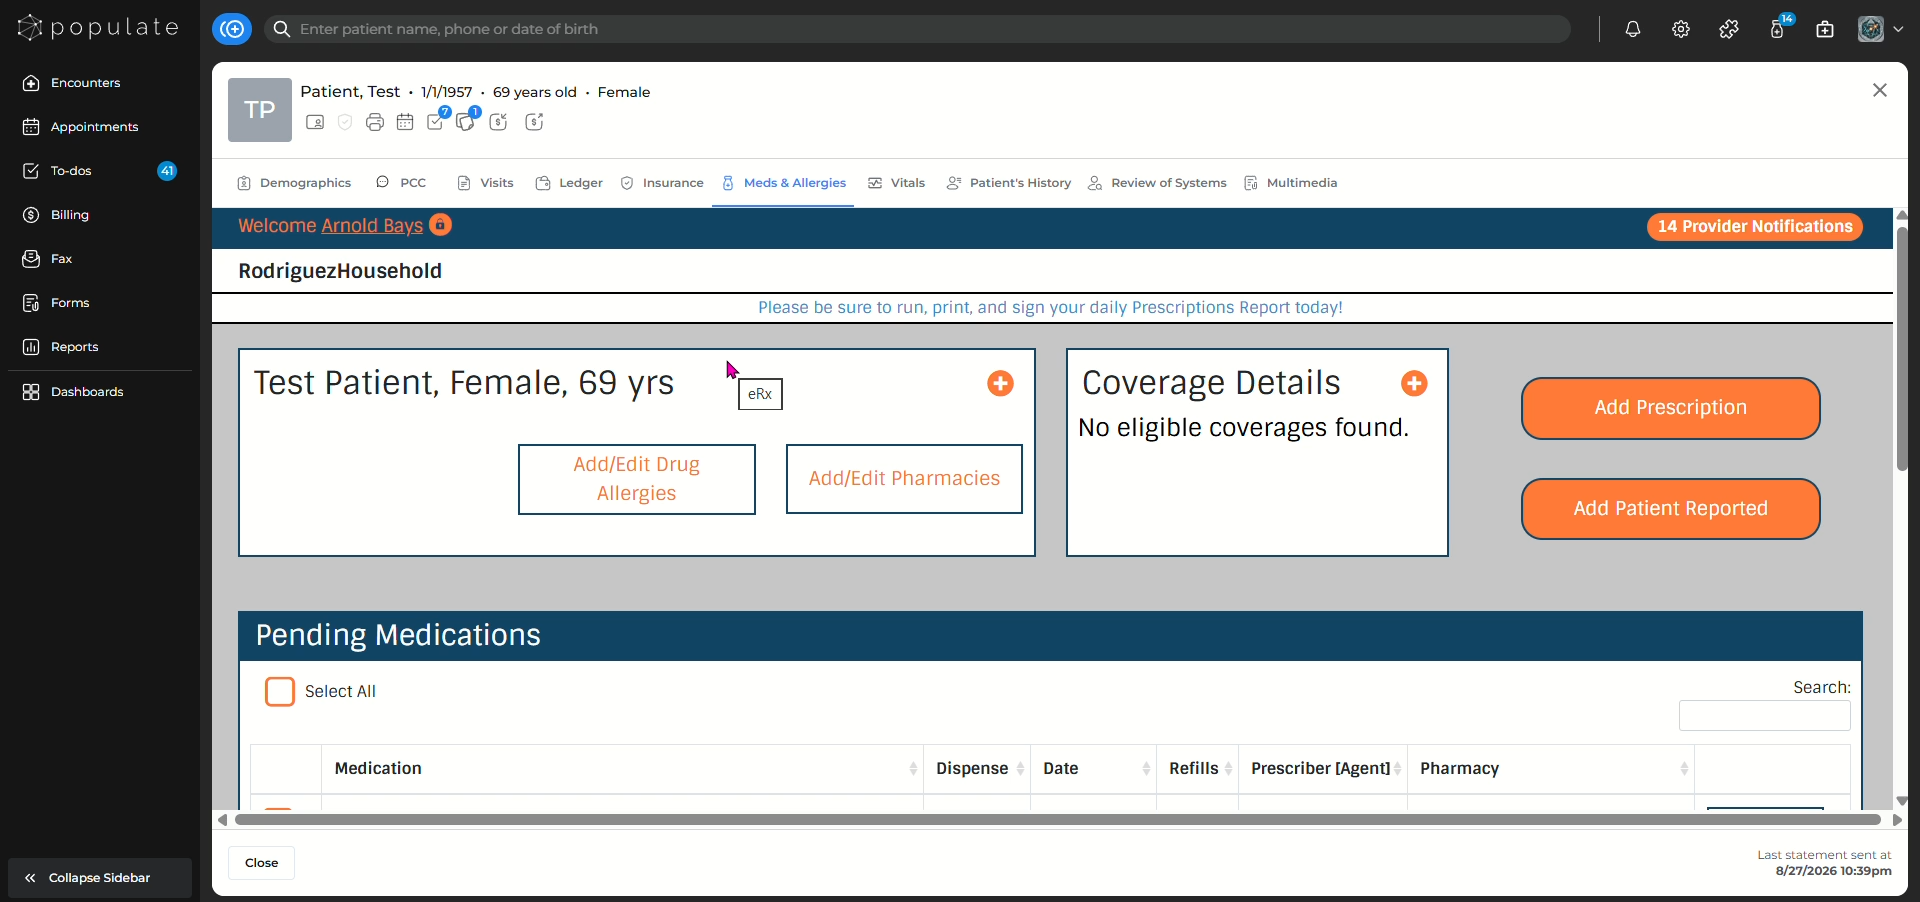Screen dimensions: 1920x902
Task: Switch to the Vitals tab
Action: point(897,183)
